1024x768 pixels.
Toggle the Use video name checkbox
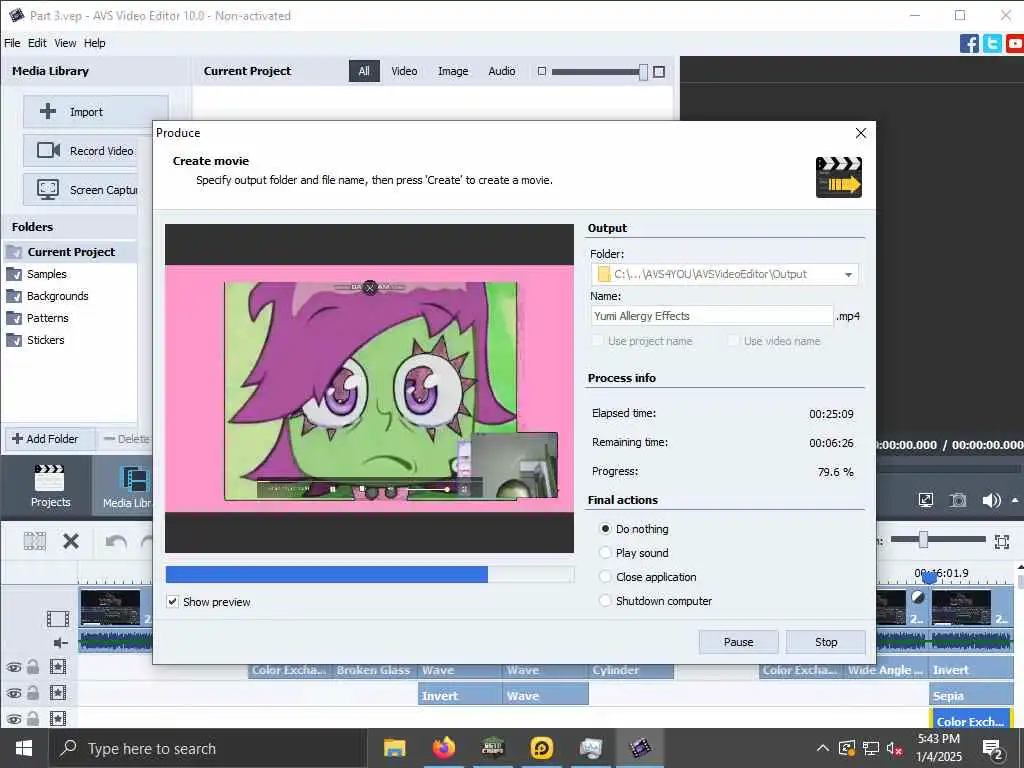pyautogui.click(x=733, y=340)
